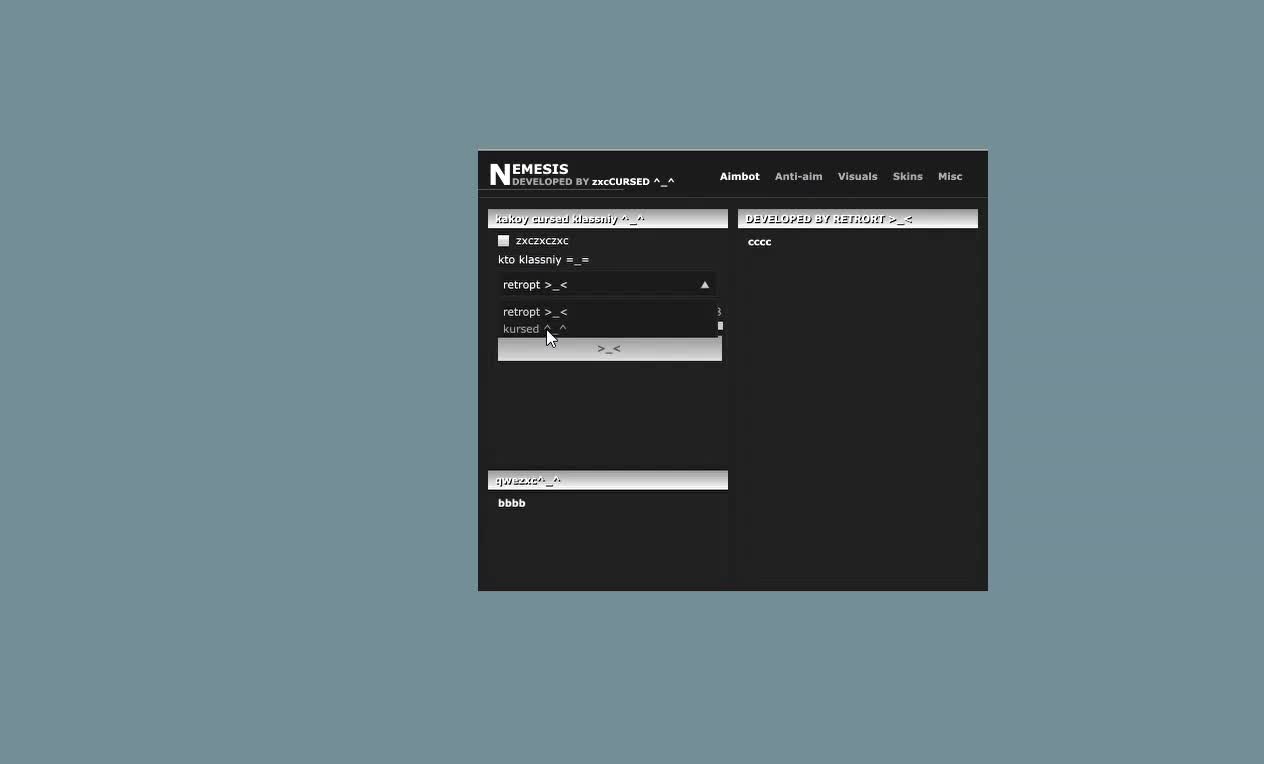Select retropt >_< from the dropdown list
This screenshot has height=764, width=1264.
point(535,311)
